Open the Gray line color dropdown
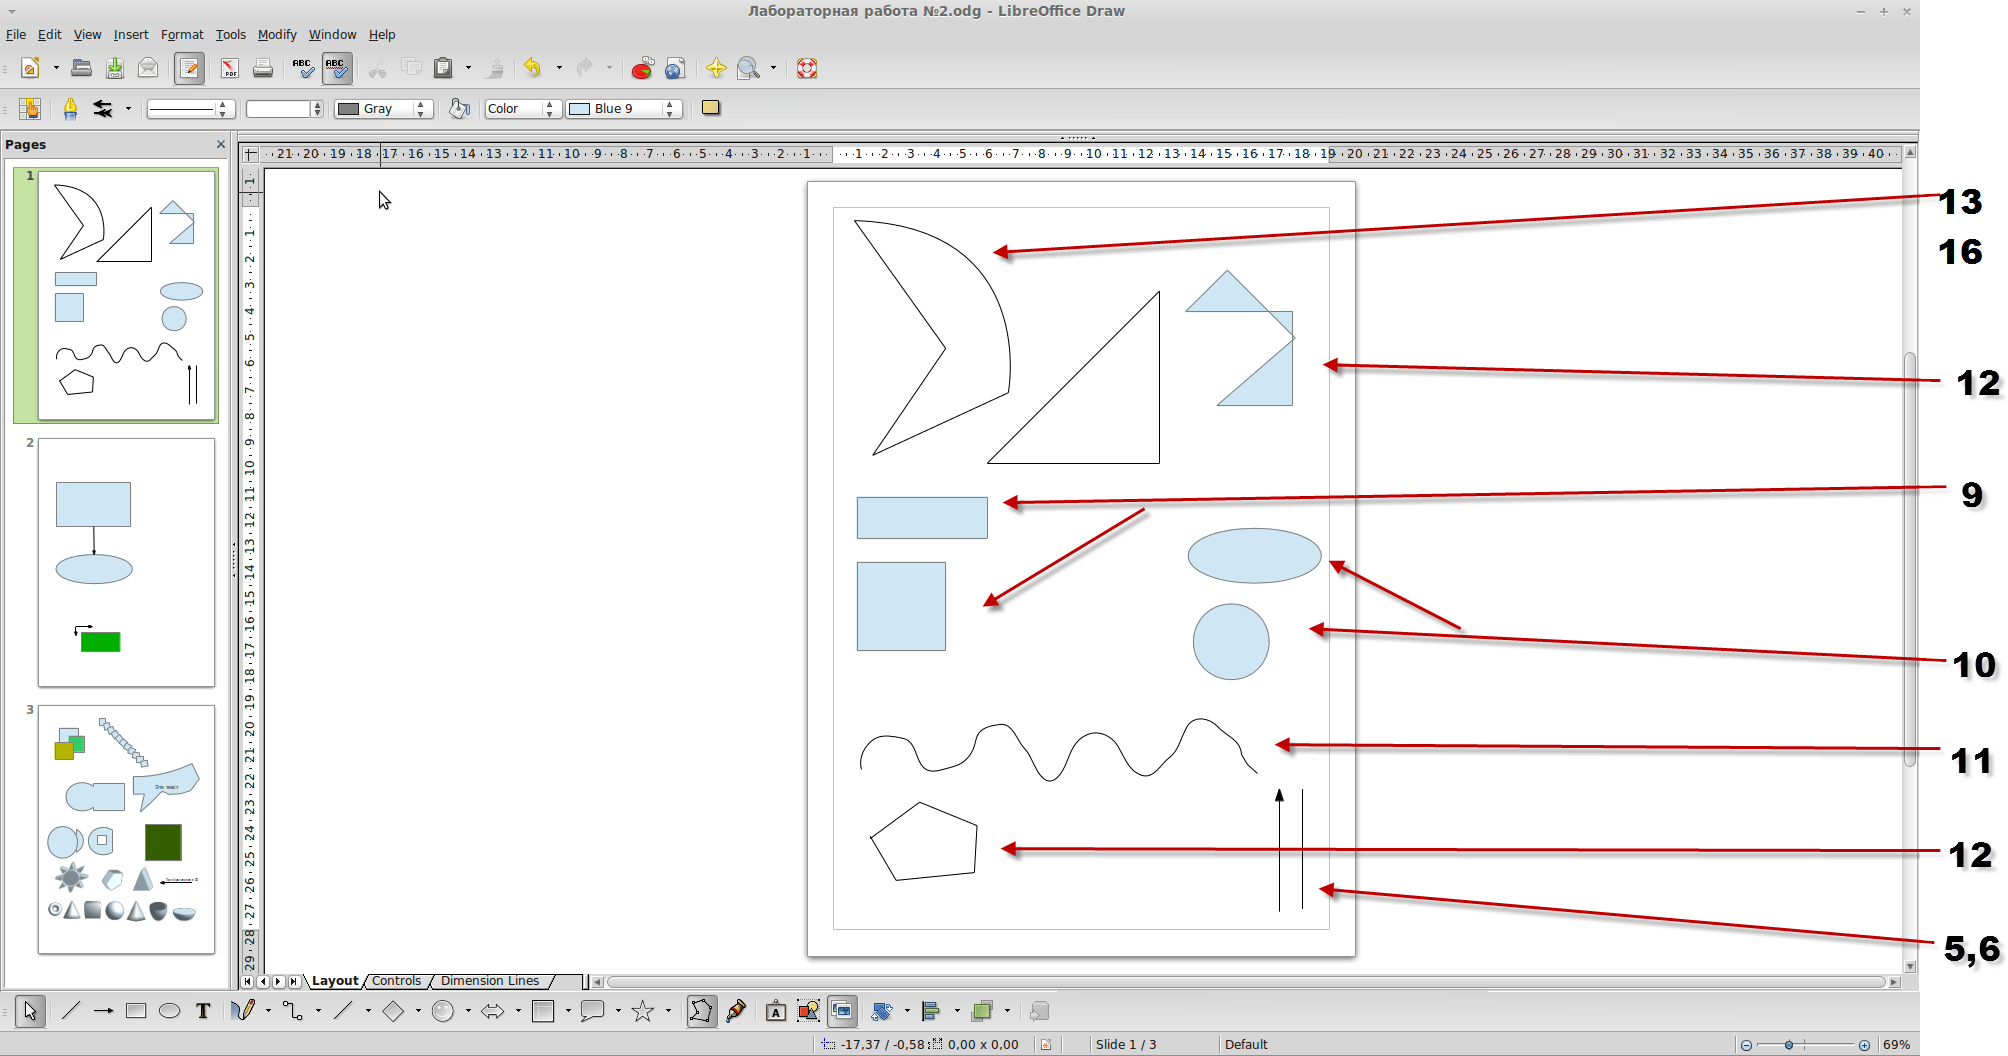Image resolution: width=2008 pixels, height=1056 pixels. [383, 109]
